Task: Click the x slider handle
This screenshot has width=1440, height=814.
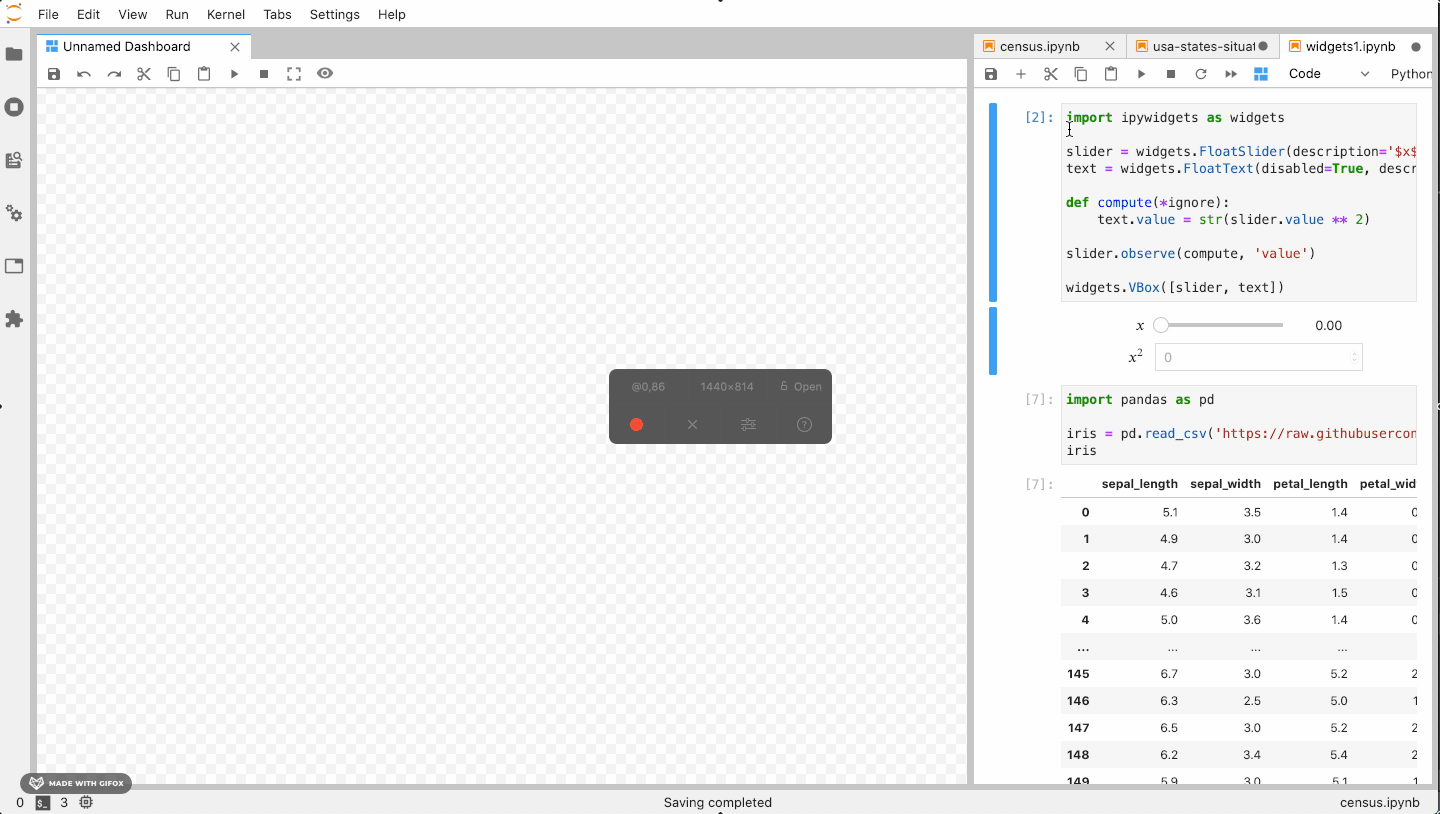Action: pos(1161,325)
